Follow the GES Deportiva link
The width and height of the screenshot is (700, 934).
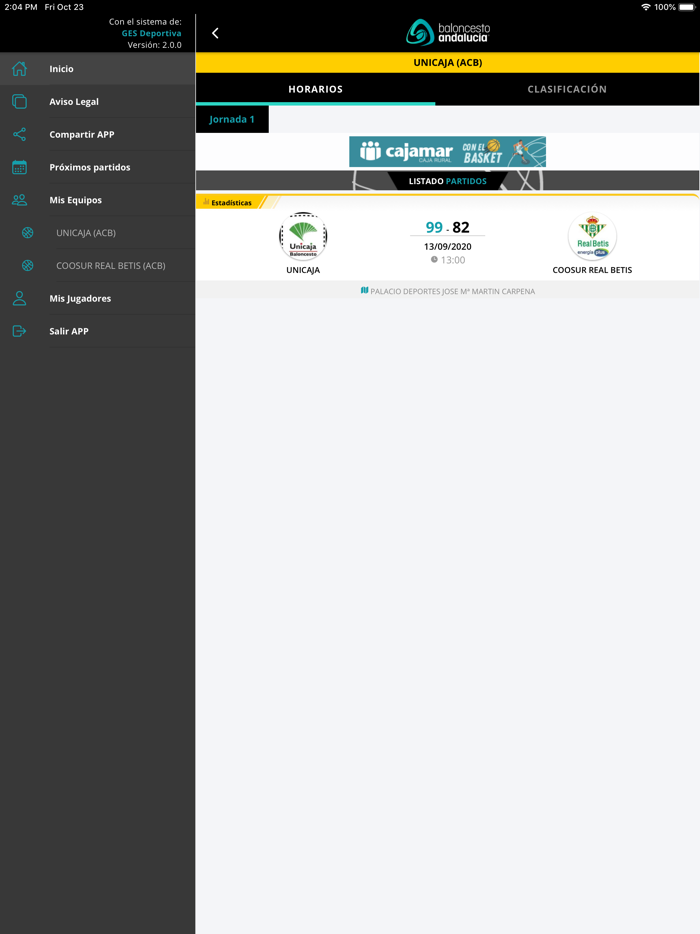tap(151, 33)
